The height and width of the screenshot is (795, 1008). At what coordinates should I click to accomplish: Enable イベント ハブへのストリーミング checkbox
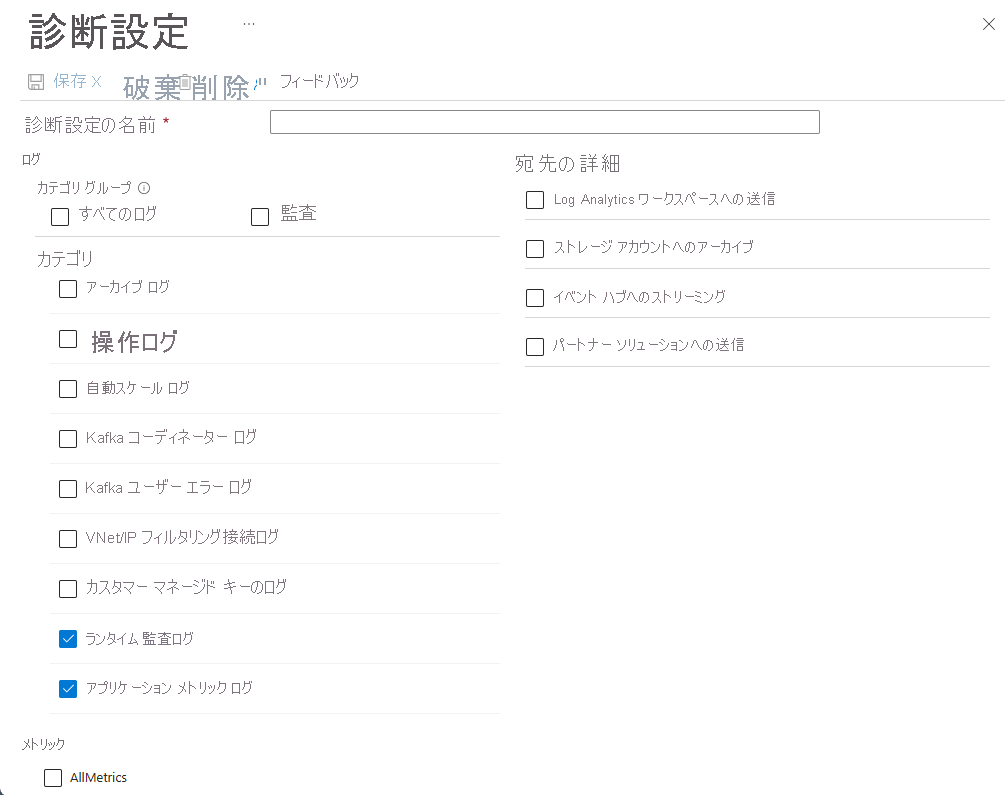click(535, 298)
